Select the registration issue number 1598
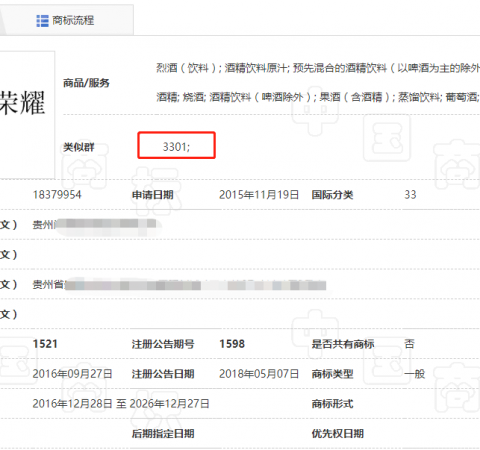Image resolution: width=480 pixels, height=450 pixels. point(232,344)
